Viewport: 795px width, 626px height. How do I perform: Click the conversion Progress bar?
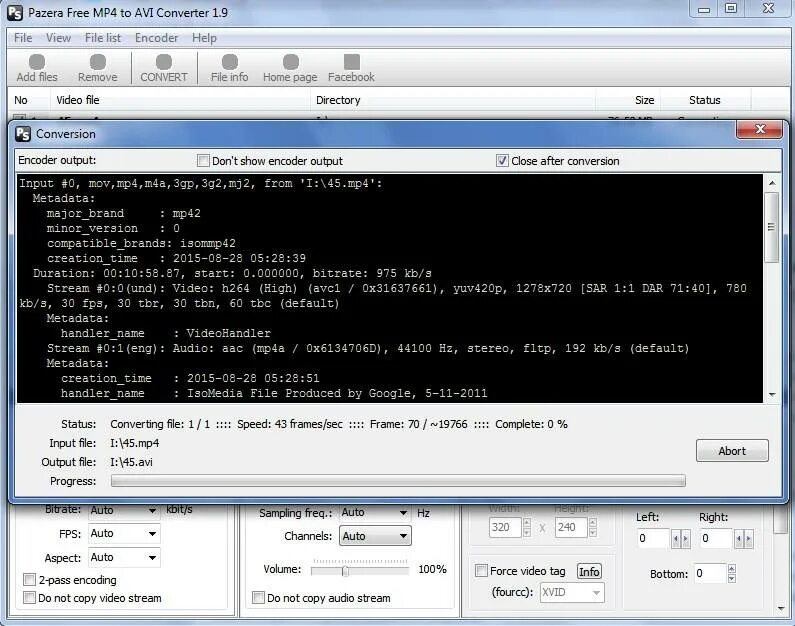click(x=398, y=481)
